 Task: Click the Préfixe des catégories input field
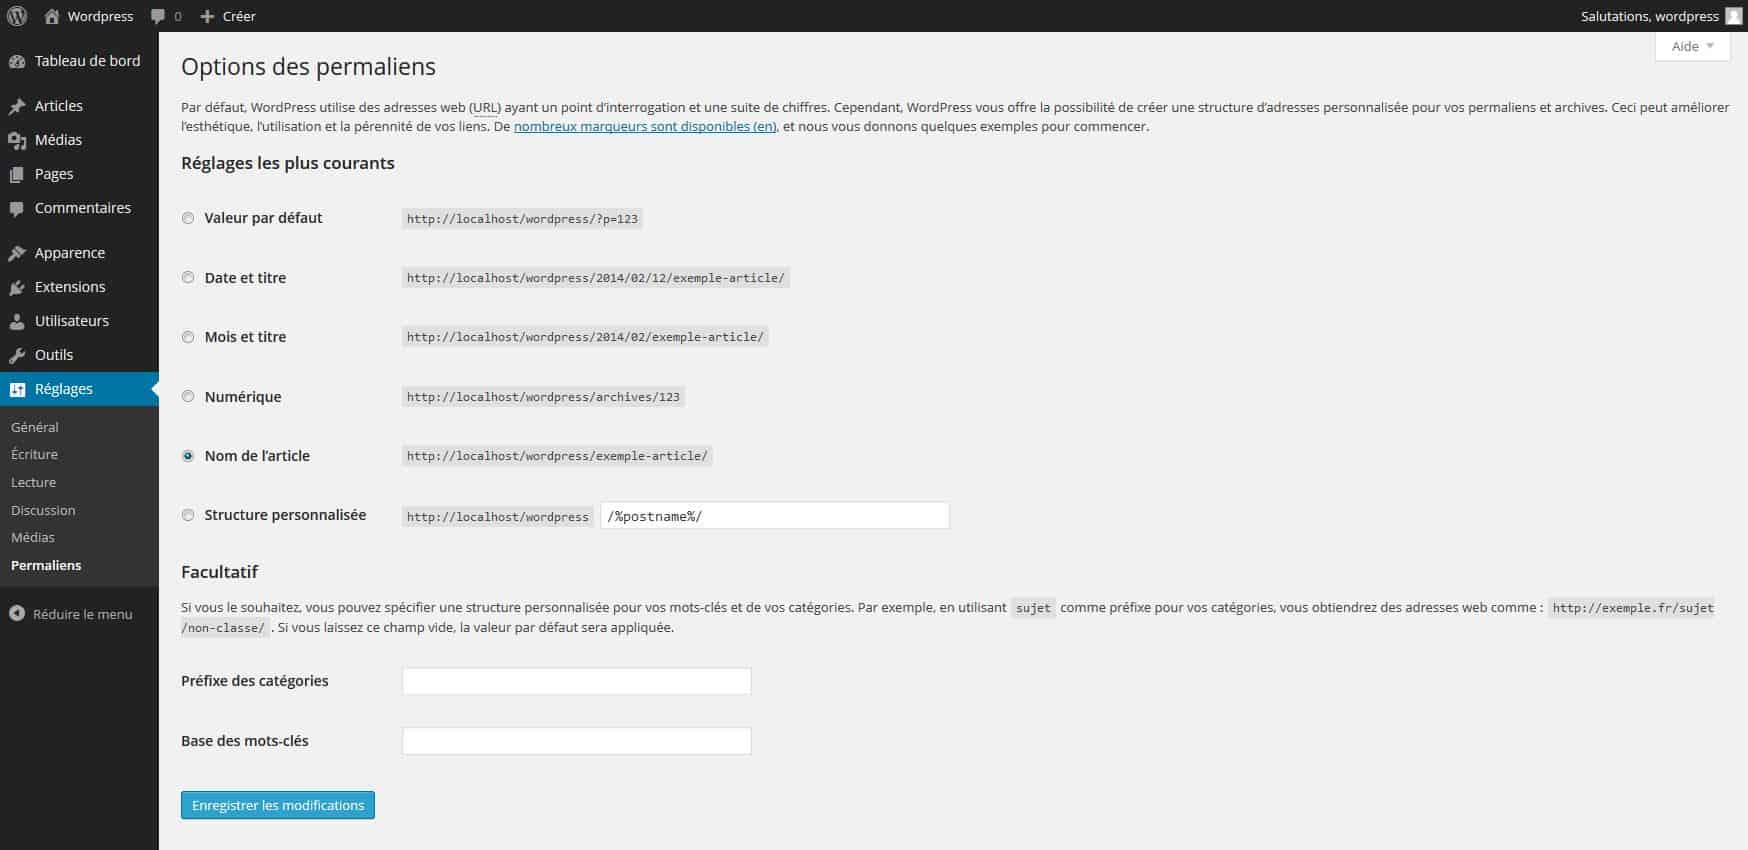(x=576, y=681)
